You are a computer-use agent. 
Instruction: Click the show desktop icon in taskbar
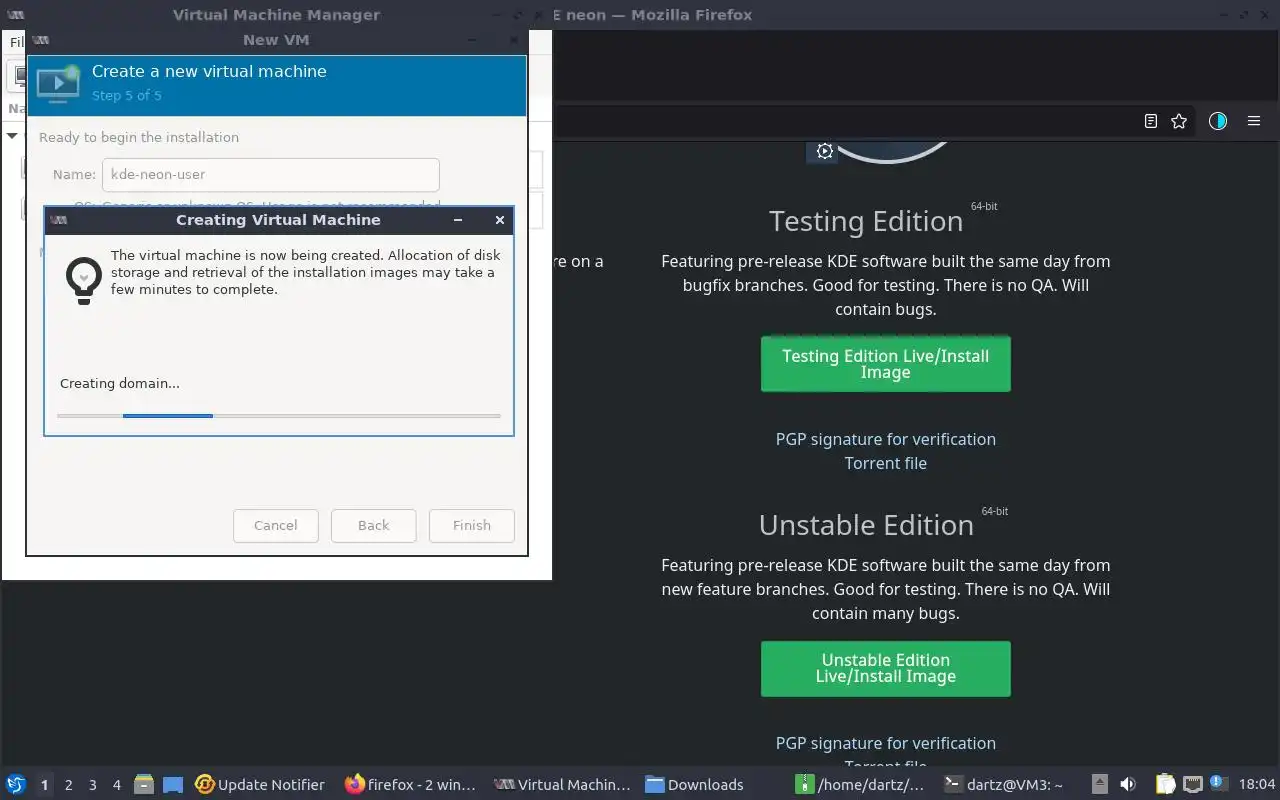(x=173, y=784)
